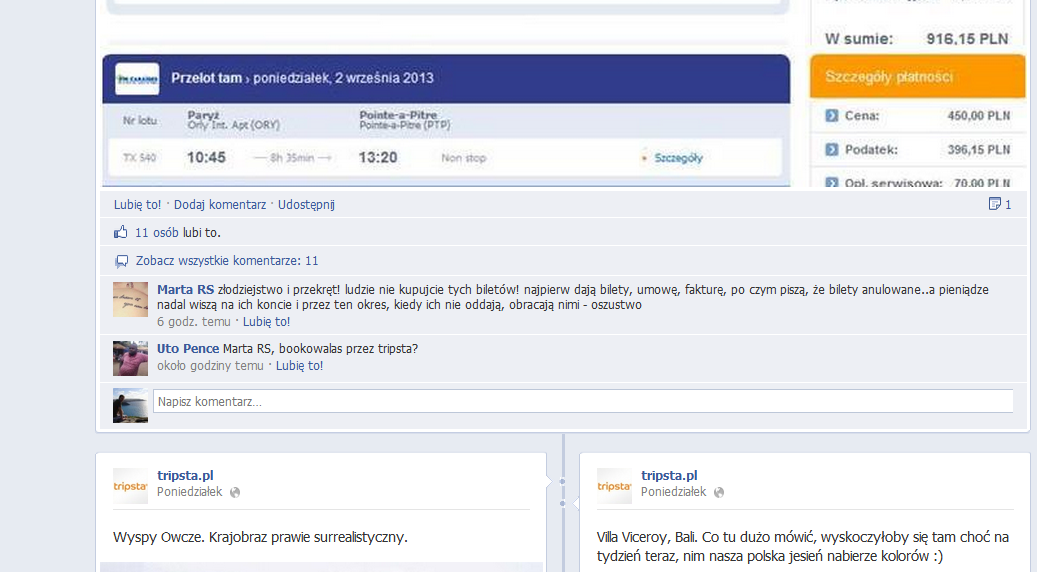
Task: Click the thumbs-up icon next to 11 osób
Action: [x=120, y=232]
